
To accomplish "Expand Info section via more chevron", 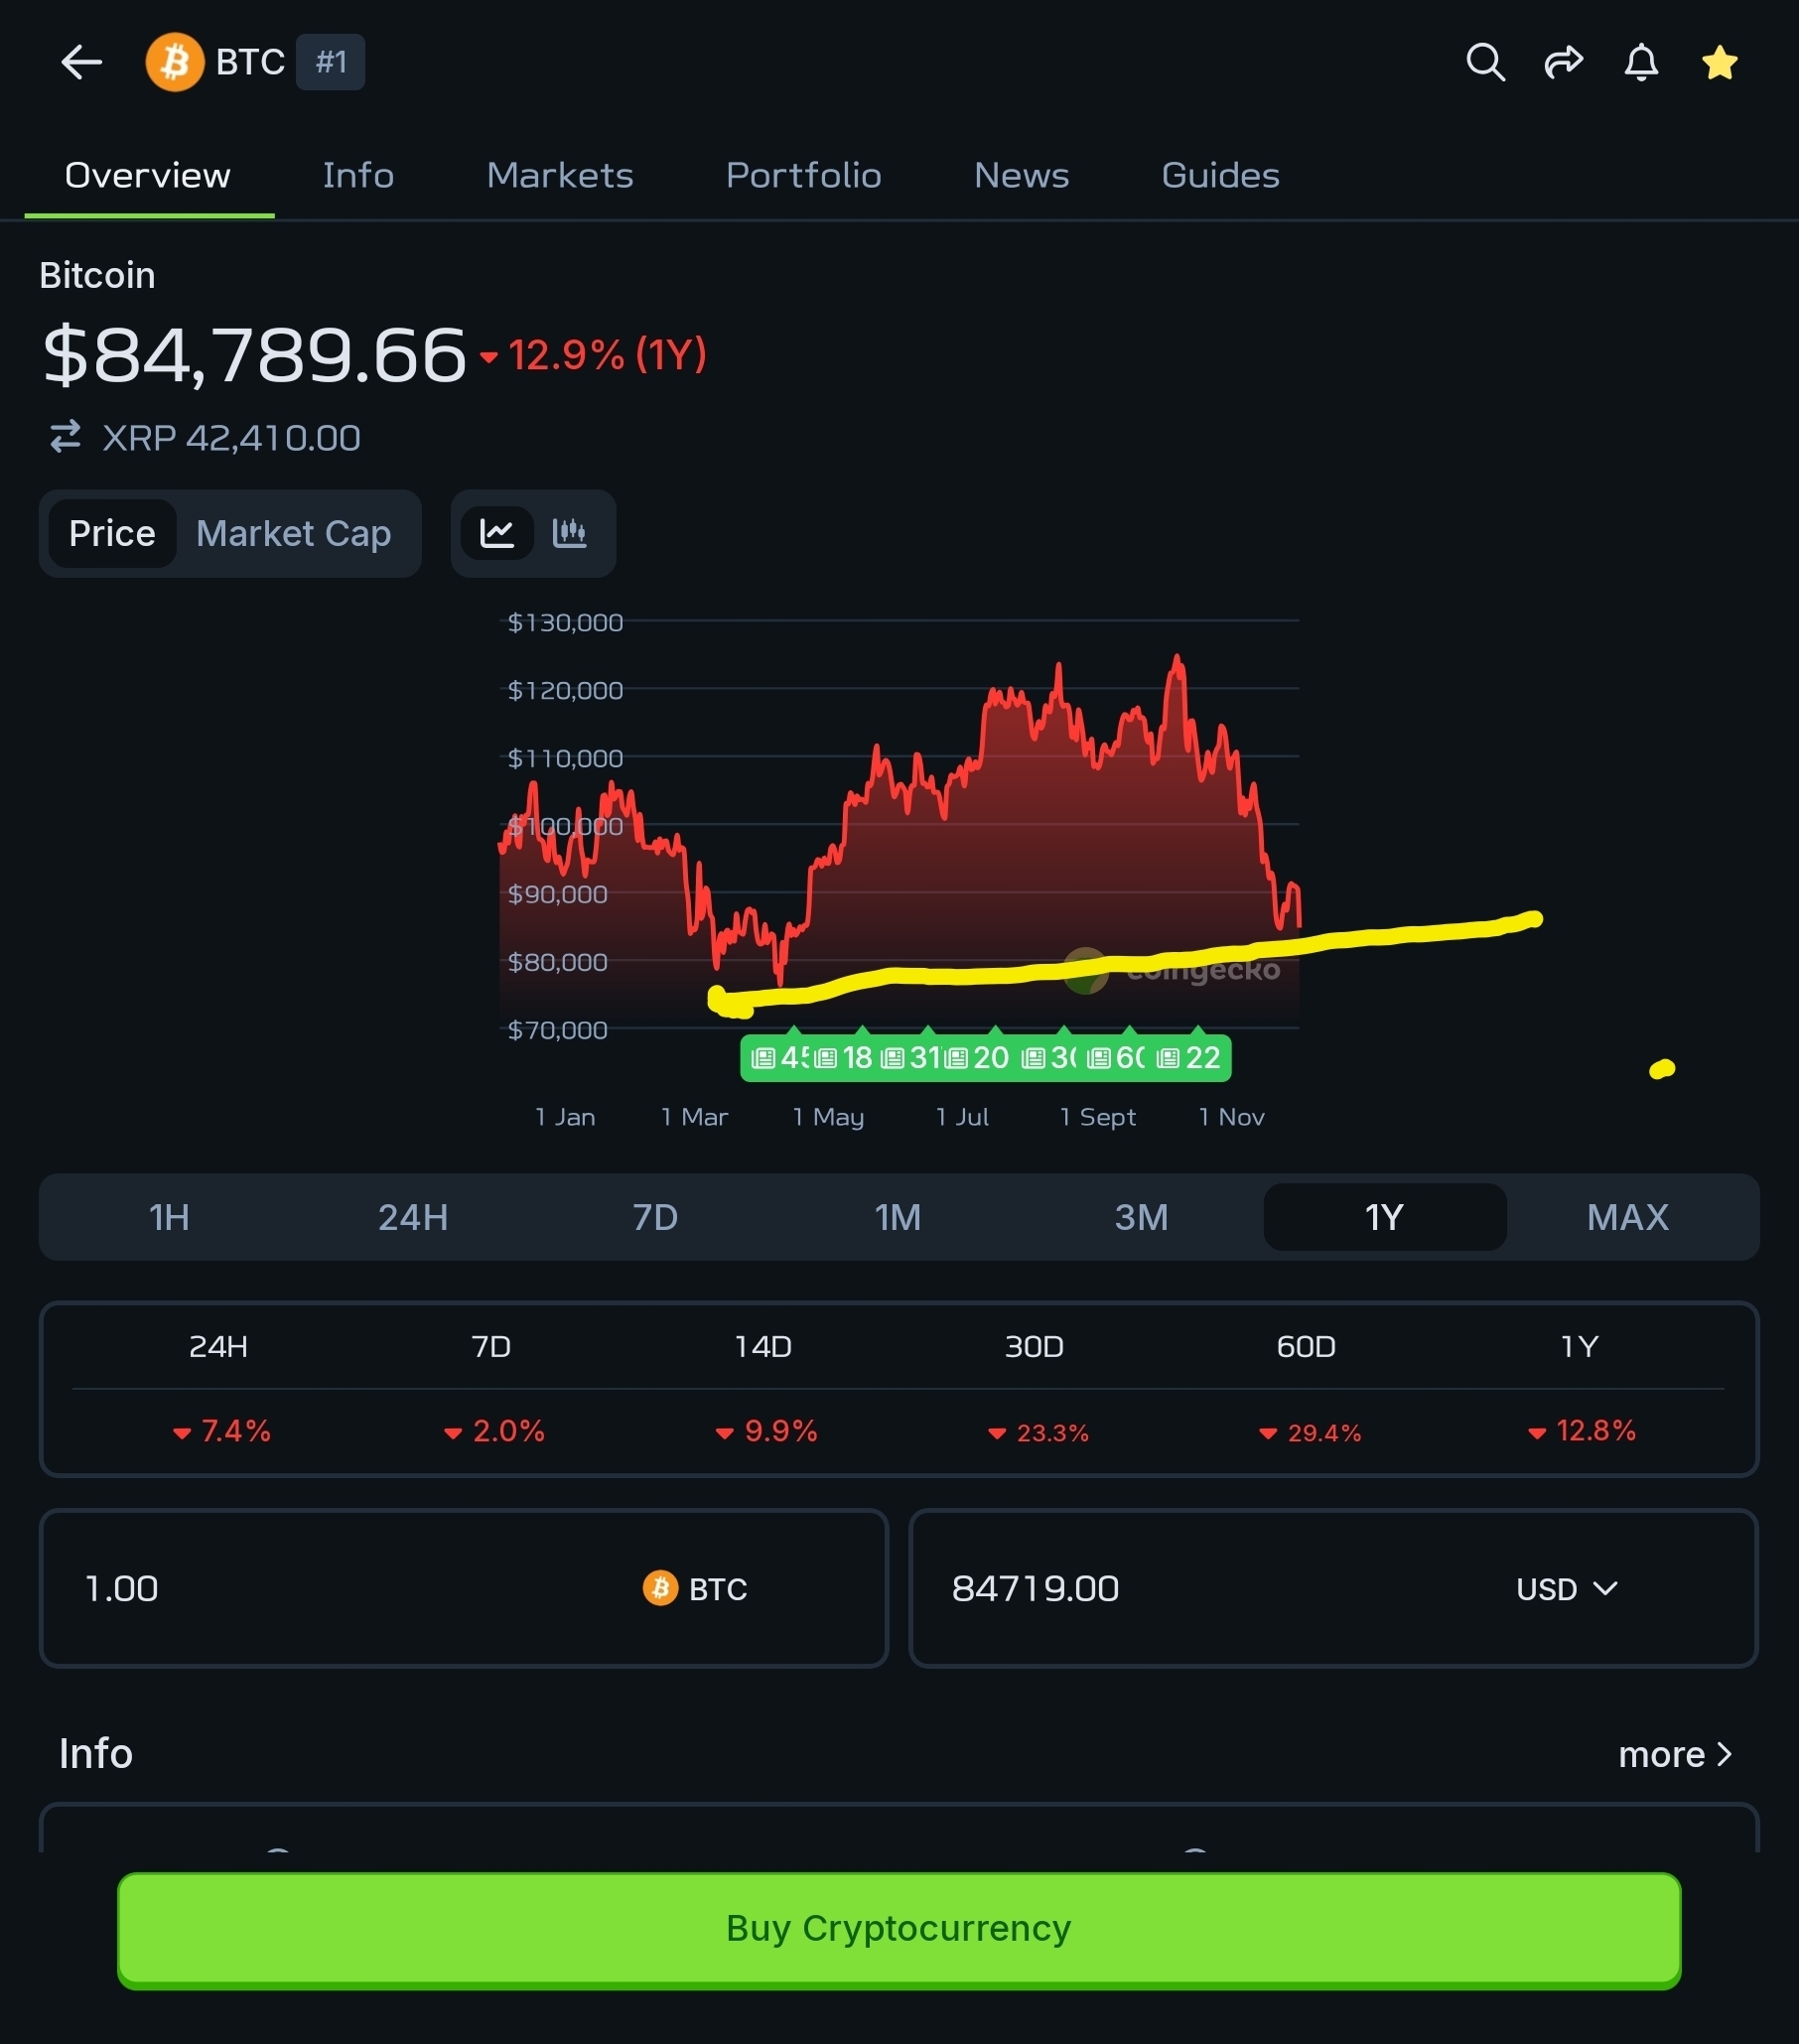I will [1675, 1754].
